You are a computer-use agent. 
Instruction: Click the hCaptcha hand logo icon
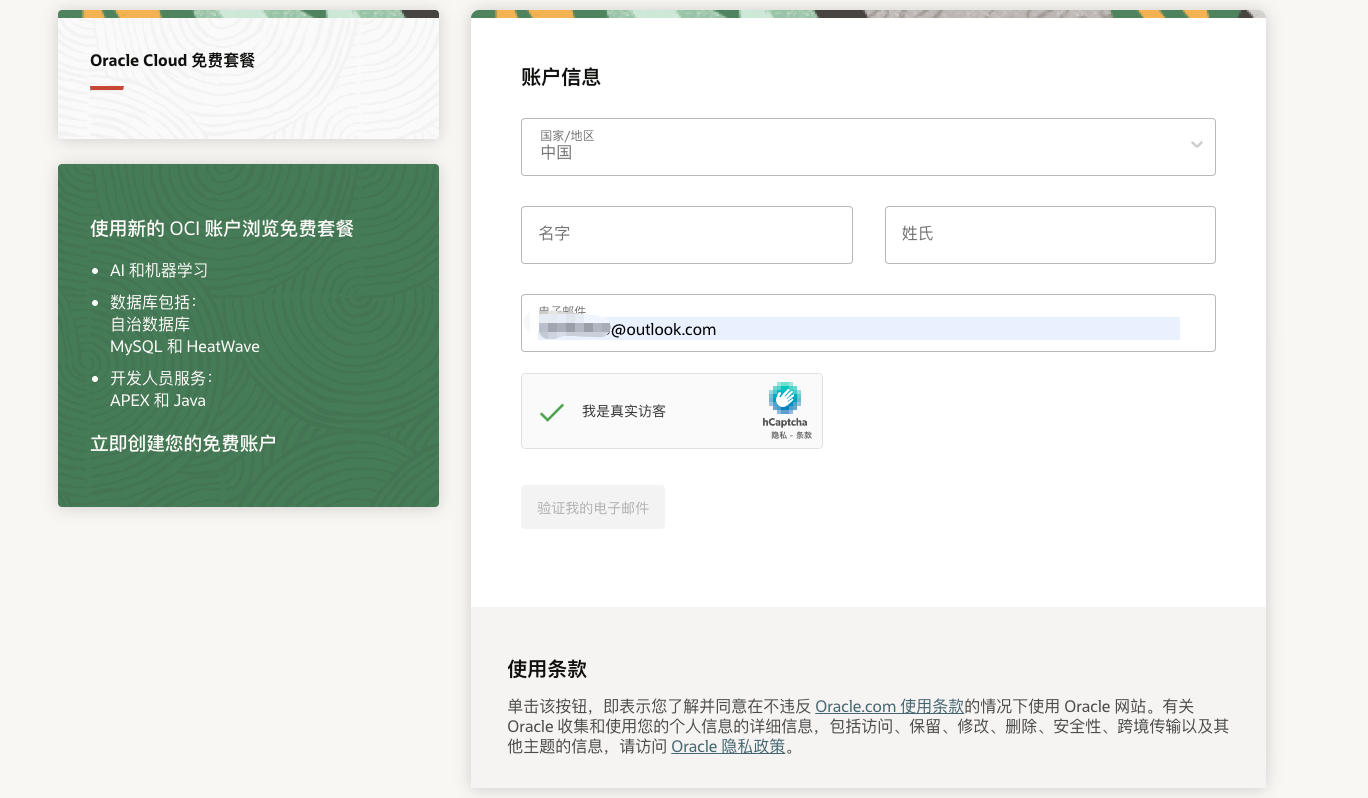point(785,398)
